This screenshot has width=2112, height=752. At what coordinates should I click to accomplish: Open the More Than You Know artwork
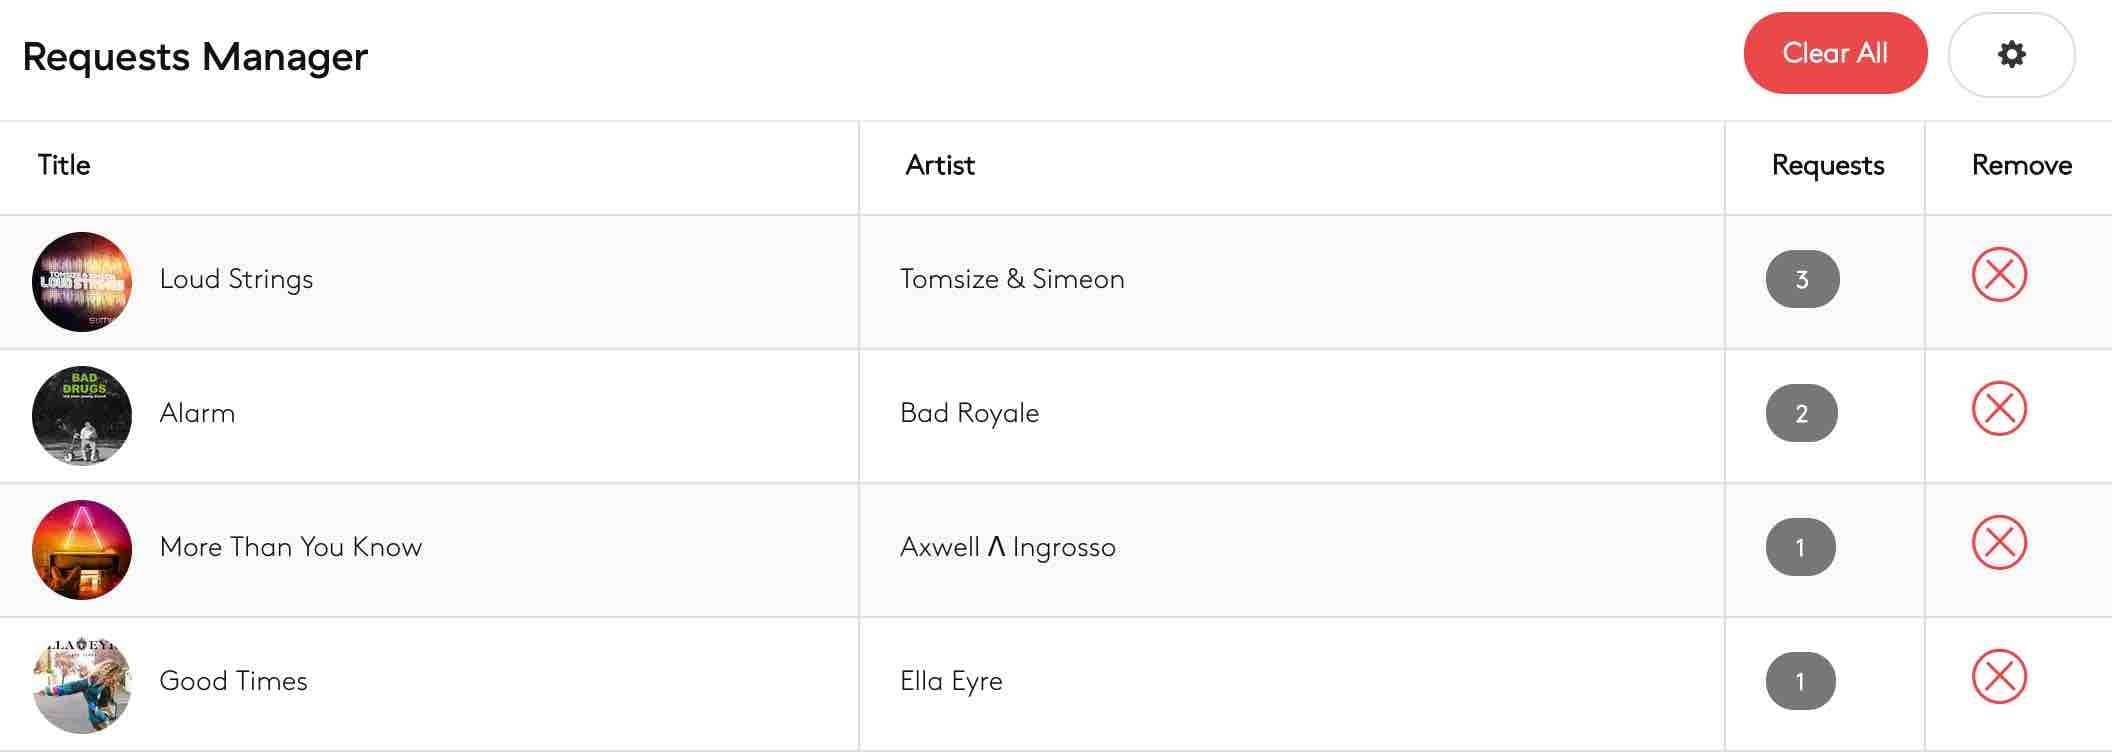click(82, 549)
